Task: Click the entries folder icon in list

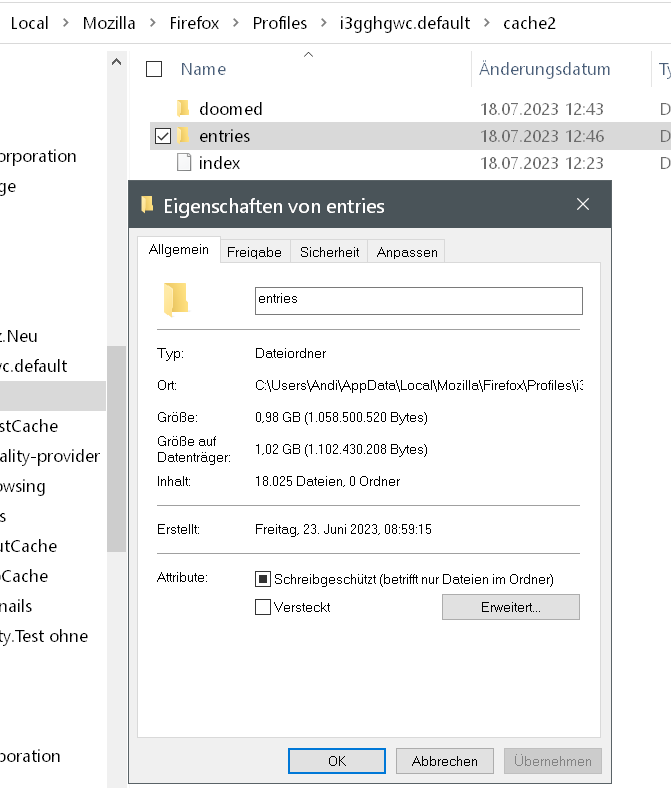Action: pyautogui.click(x=183, y=136)
